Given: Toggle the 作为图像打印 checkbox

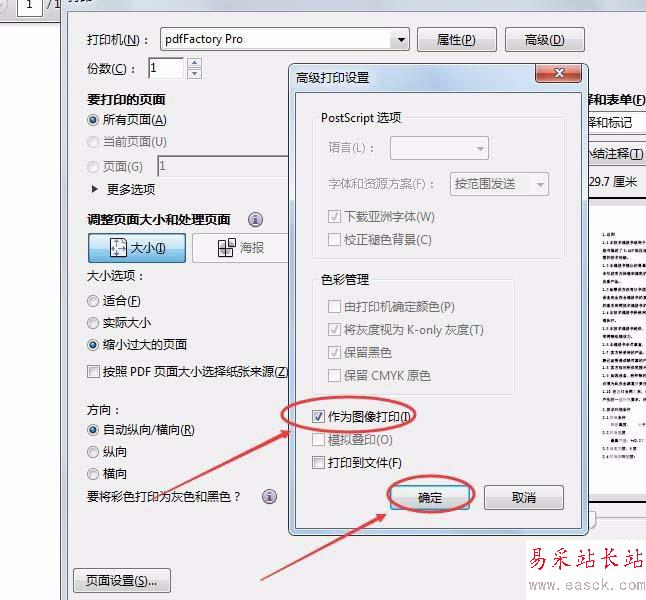Looking at the screenshot, I should (318, 416).
